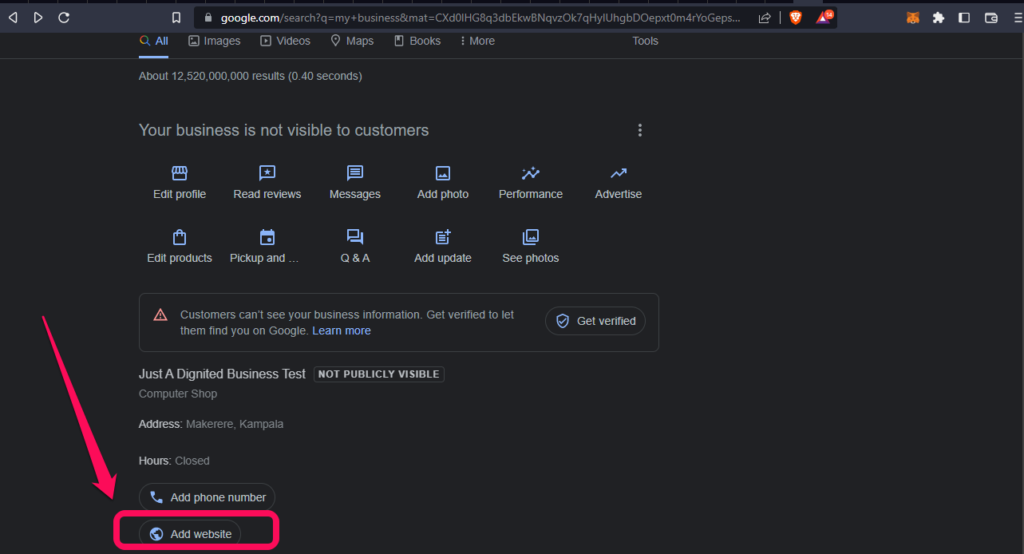Open the three-dot business options menu
Screen dimensions: 1024x554
coord(640,130)
